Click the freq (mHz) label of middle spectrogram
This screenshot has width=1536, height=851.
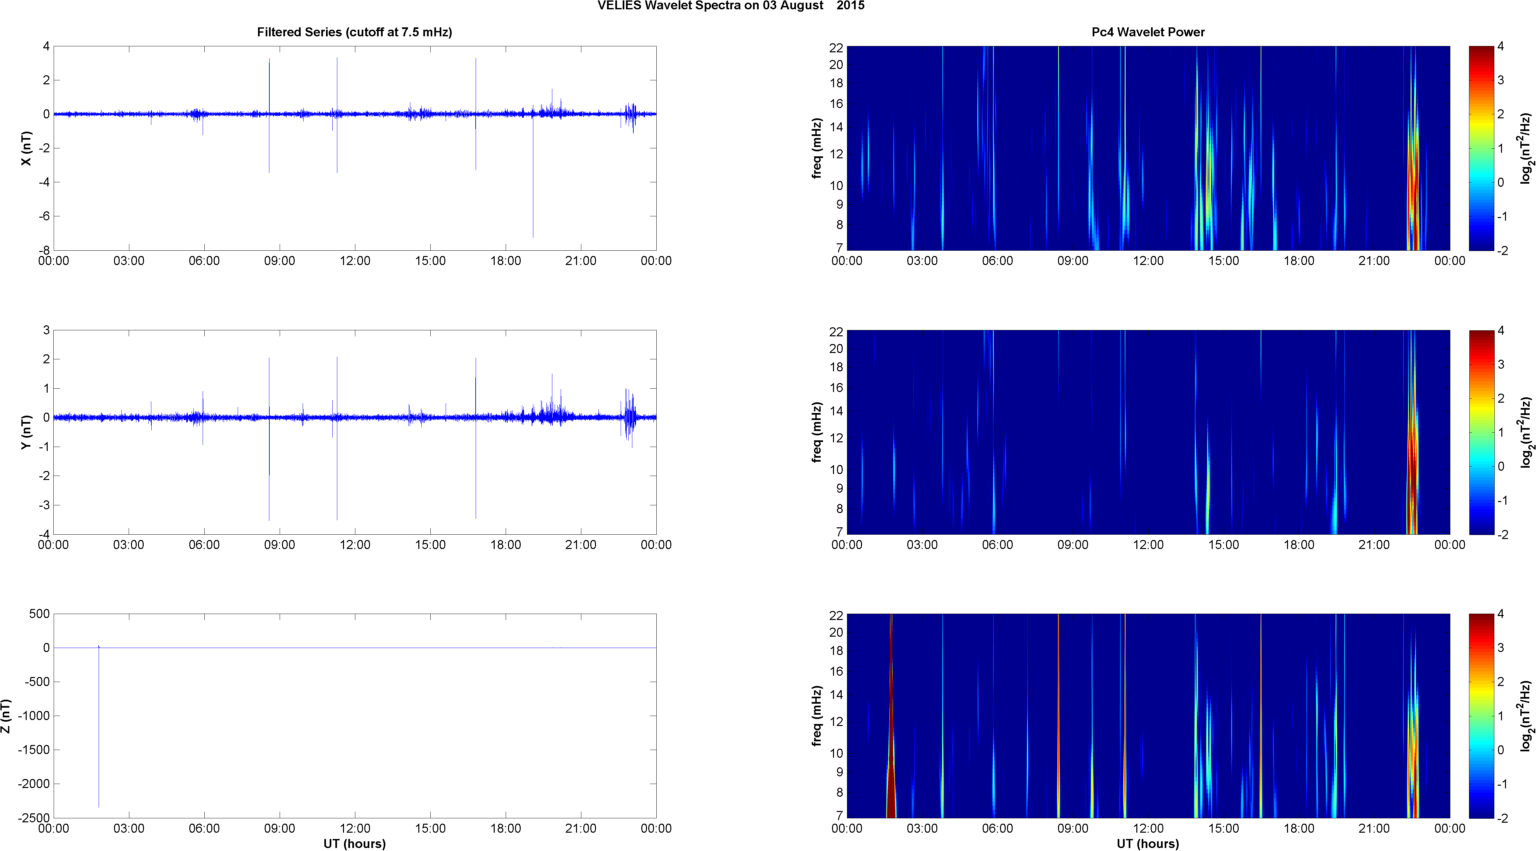tap(817, 432)
